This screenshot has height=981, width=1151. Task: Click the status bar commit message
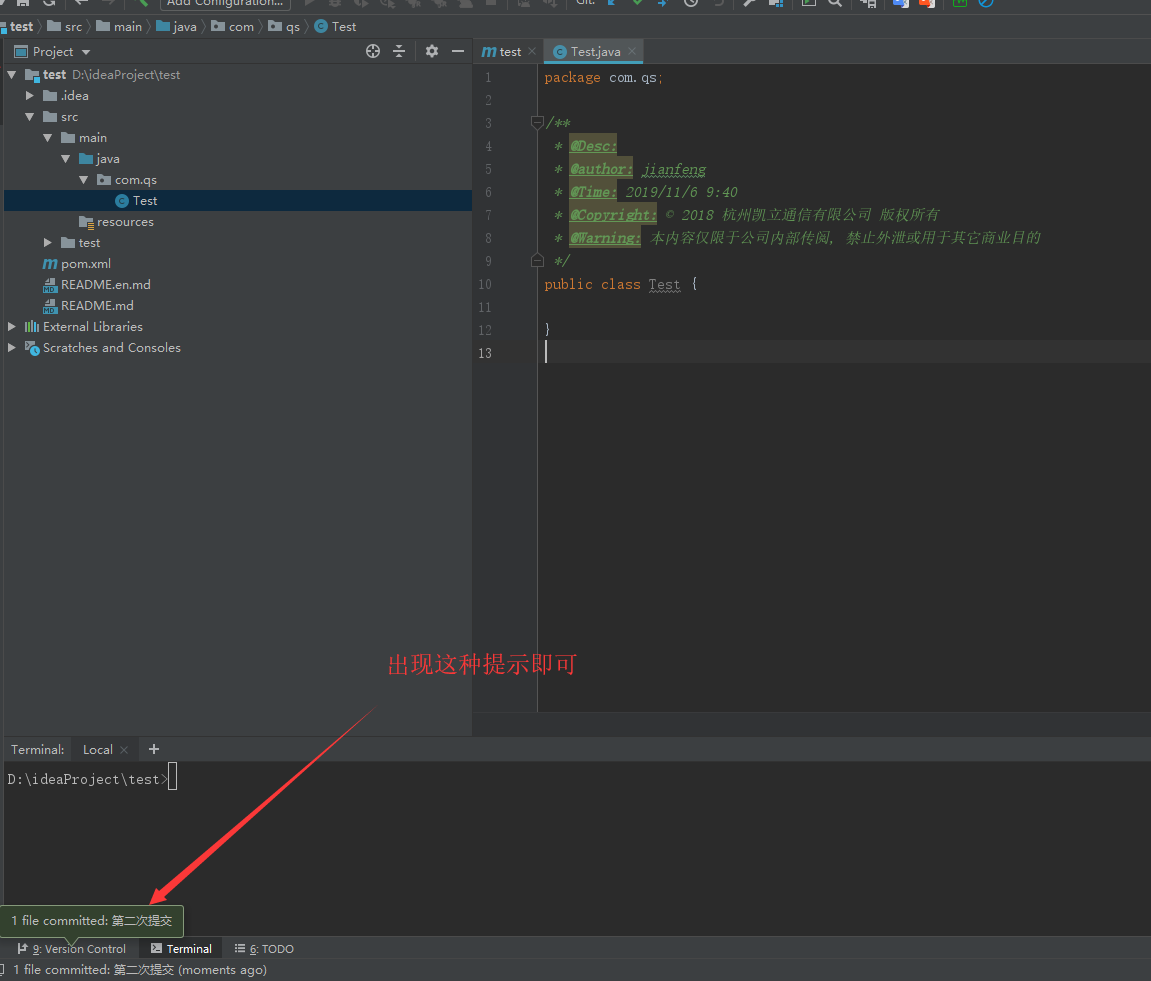coord(139,970)
